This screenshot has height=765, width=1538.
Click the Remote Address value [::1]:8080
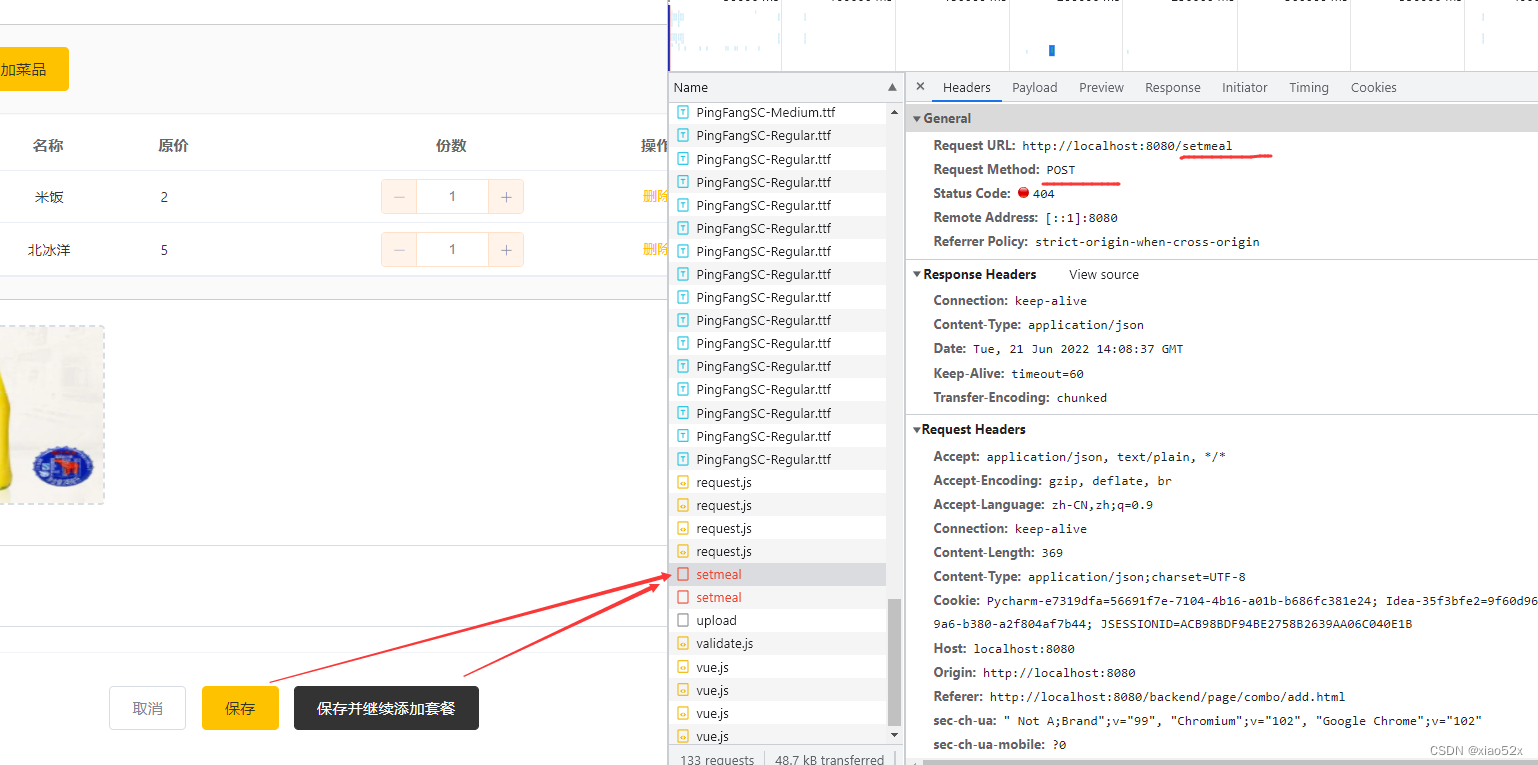pos(1082,218)
